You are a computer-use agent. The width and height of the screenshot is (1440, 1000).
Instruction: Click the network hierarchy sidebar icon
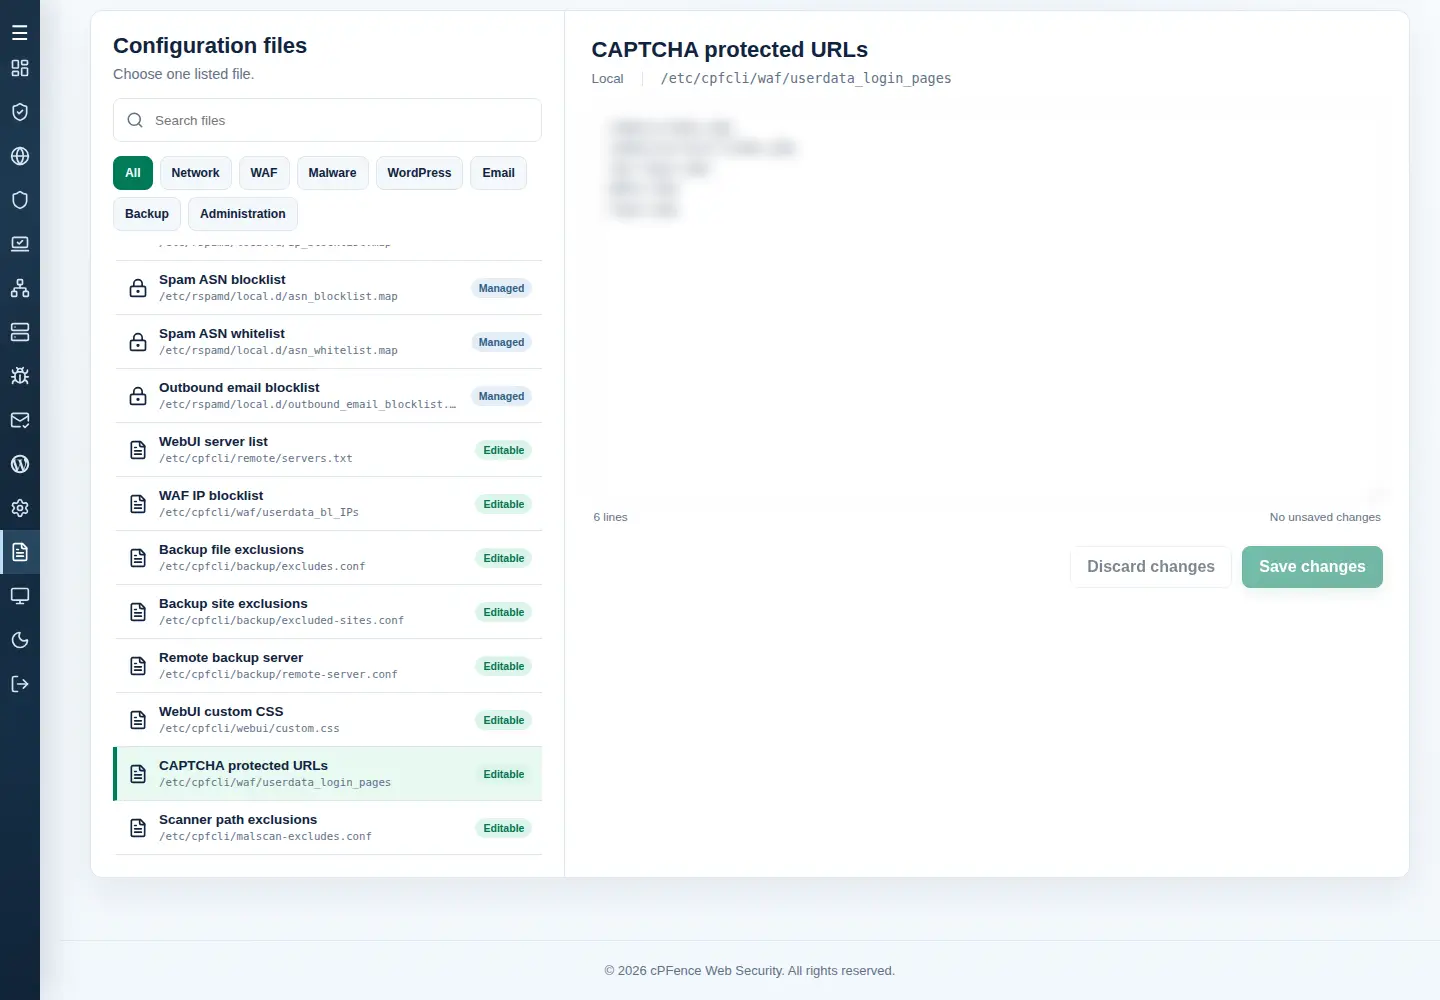(x=20, y=288)
